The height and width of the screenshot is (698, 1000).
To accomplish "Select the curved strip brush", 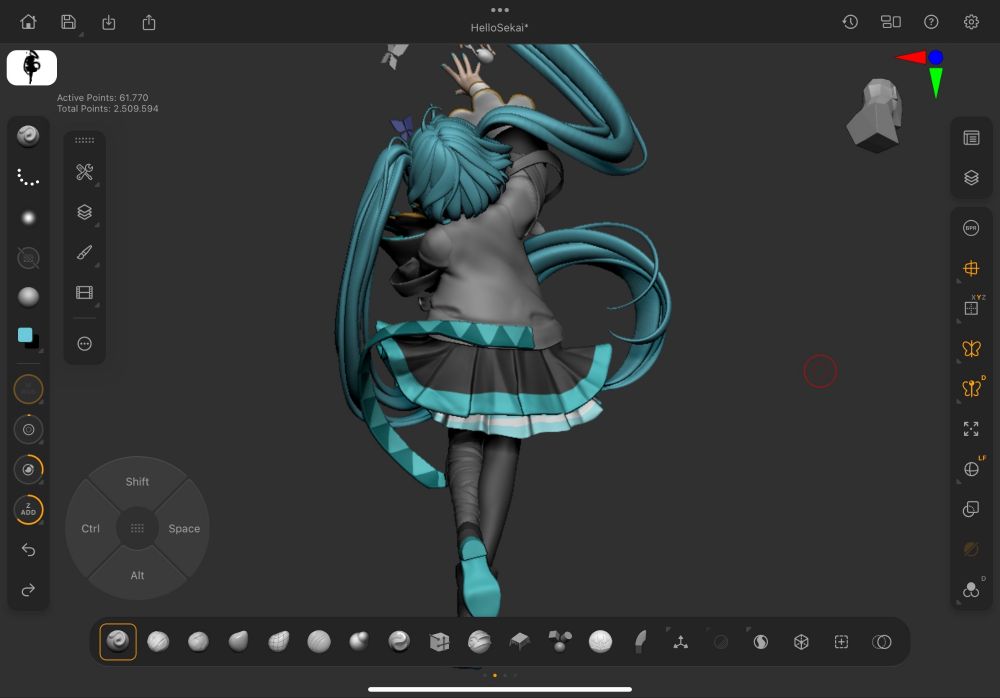I will (x=640, y=641).
